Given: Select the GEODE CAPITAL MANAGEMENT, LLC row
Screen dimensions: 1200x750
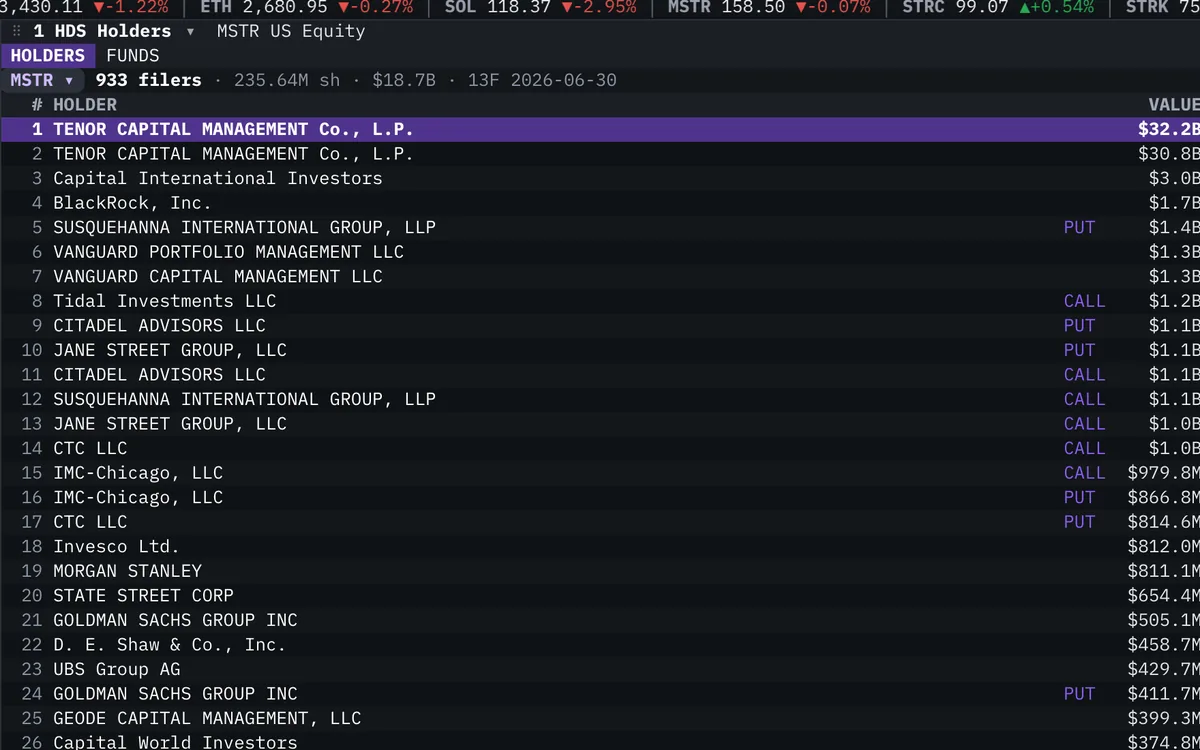Looking at the screenshot, I should click(600, 717).
